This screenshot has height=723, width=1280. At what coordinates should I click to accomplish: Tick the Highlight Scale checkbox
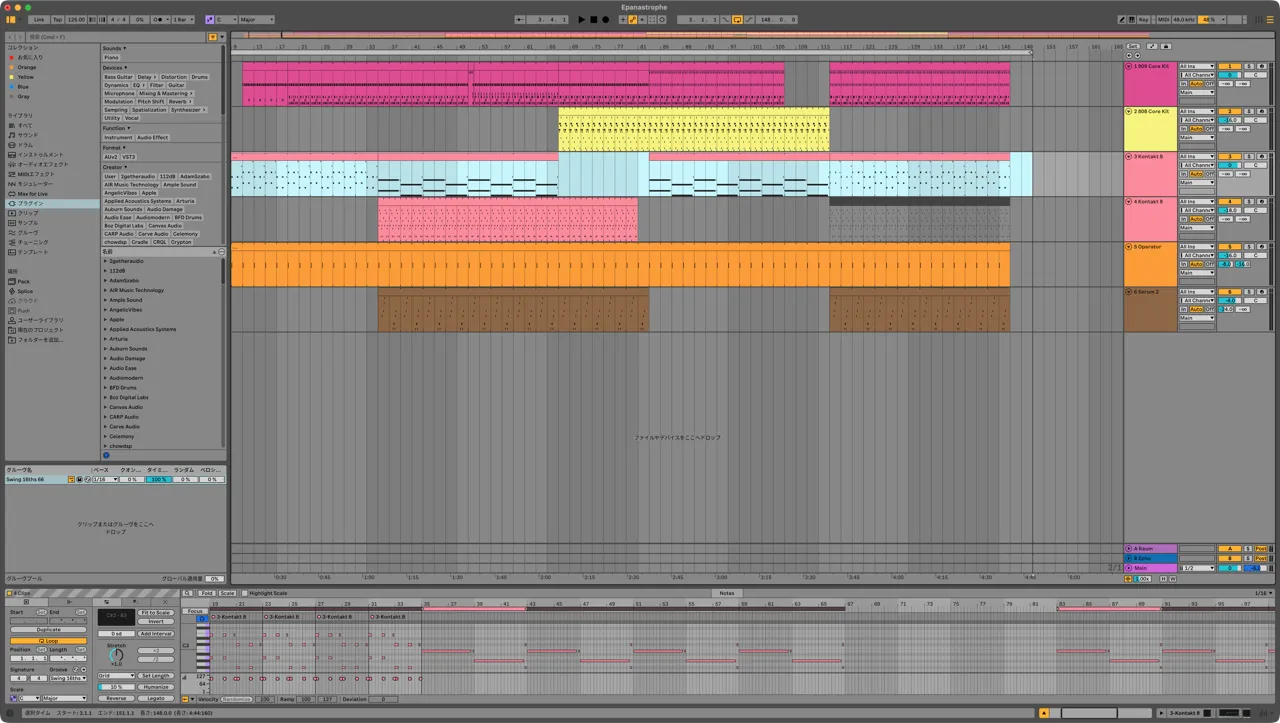tap(244, 593)
